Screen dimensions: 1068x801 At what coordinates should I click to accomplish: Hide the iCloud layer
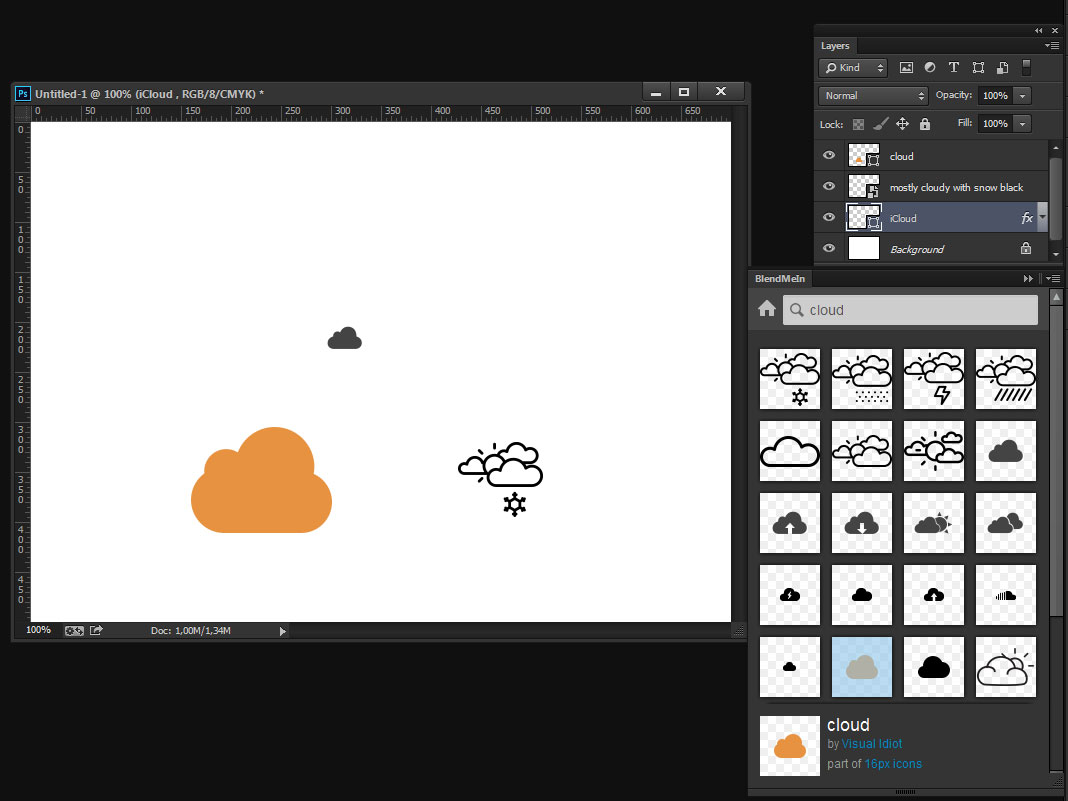pos(828,217)
